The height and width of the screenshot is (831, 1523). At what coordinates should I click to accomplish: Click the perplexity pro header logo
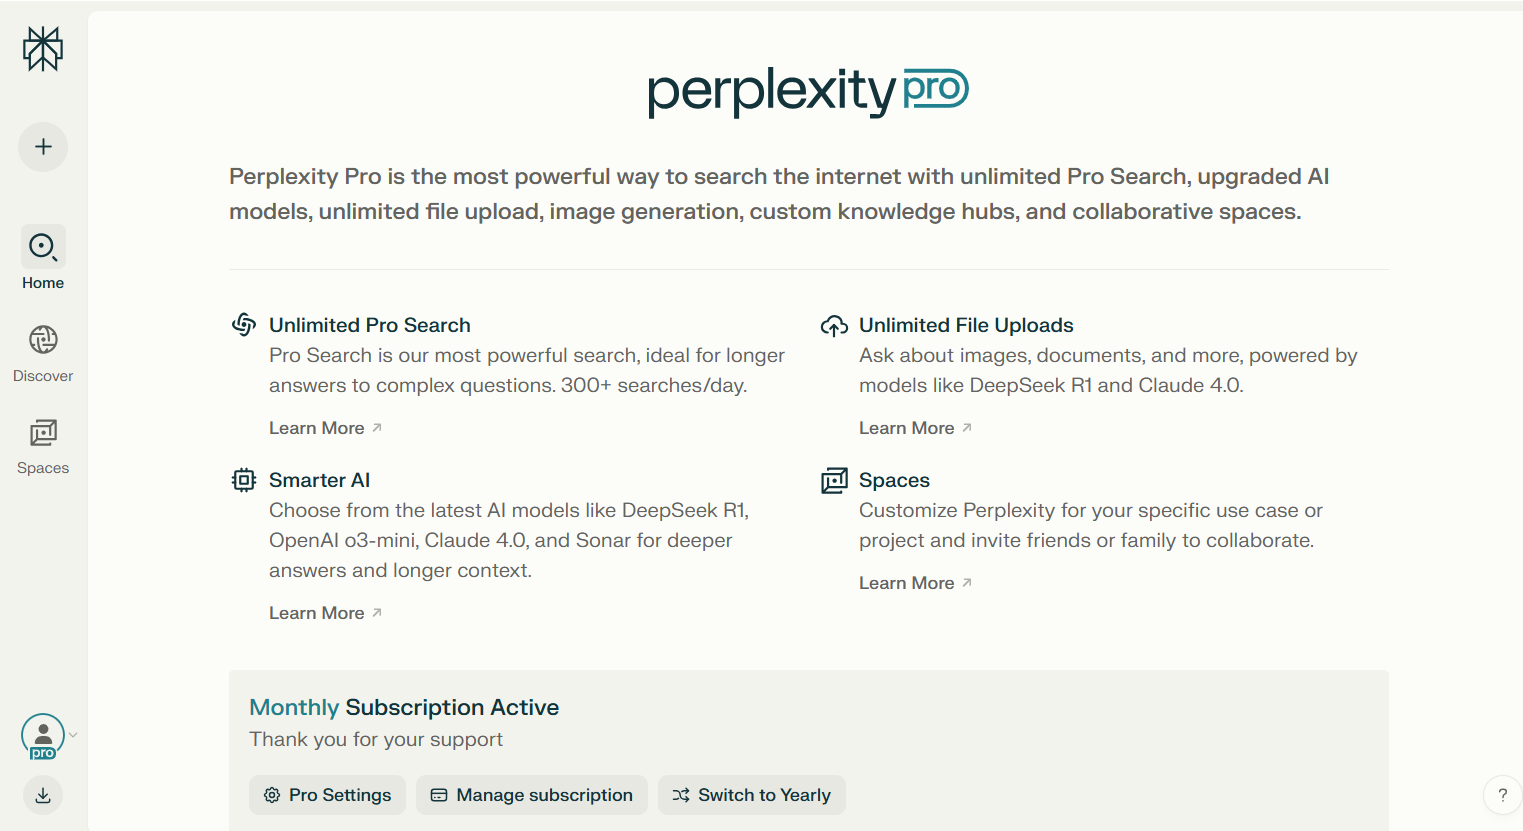click(x=808, y=91)
